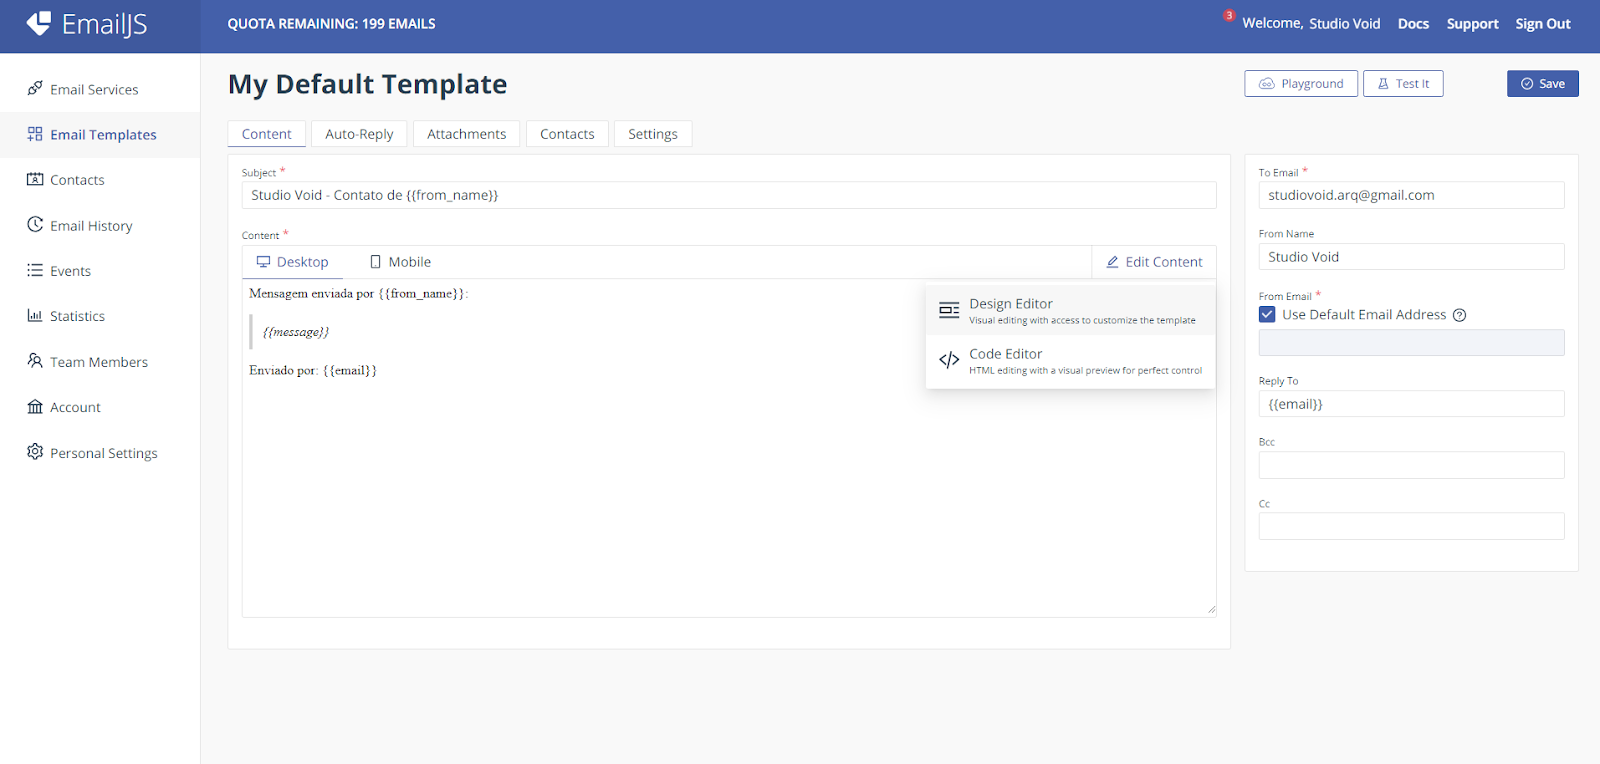Image resolution: width=1600 pixels, height=764 pixels.
Task: Click the Code Editor angle-brackets icon
Action: point(949,360)
